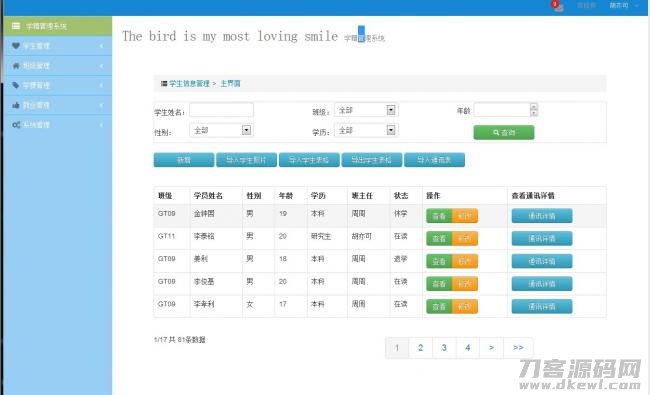Click the 导出学生表格 button
Screen dimensions: 650x395
tap(371, 160)
